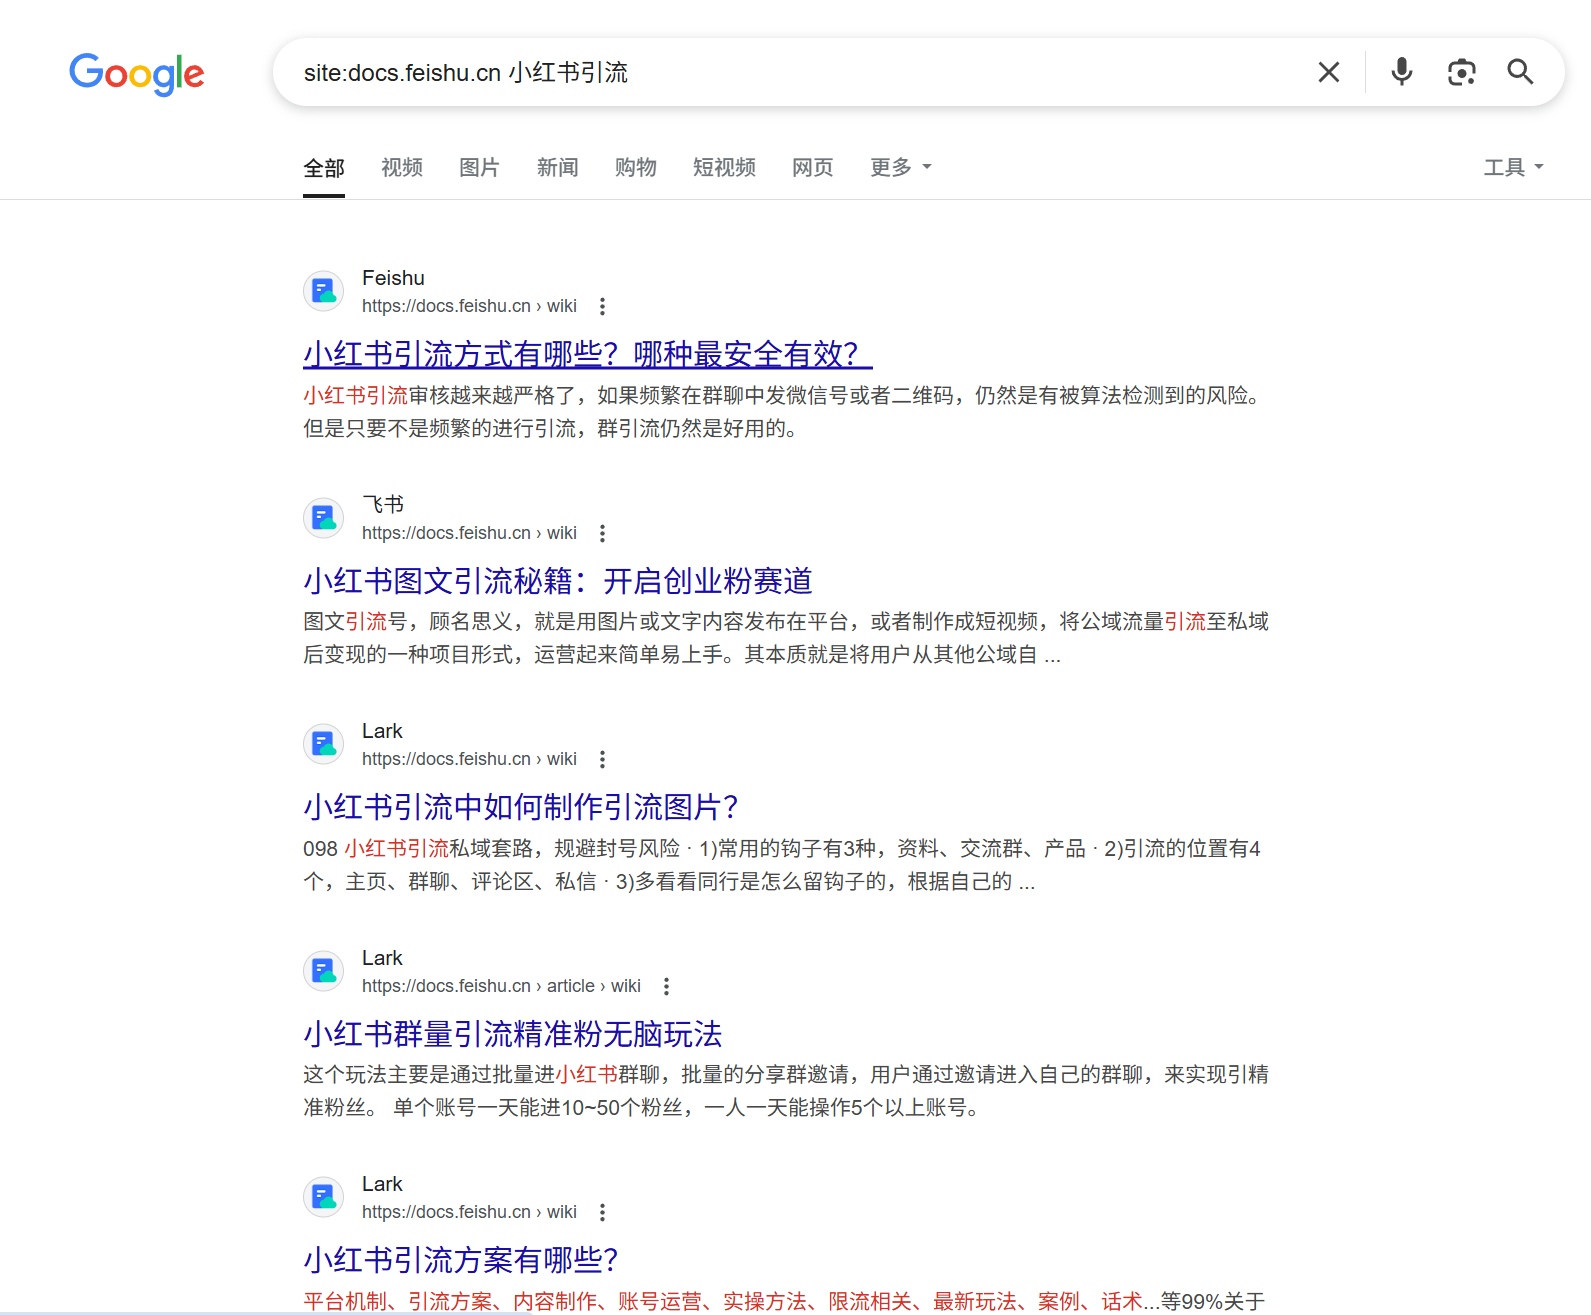The image size is (1591, 1315).
Task: Switch to the 网页 tab
Action: (x=812, y=167)
